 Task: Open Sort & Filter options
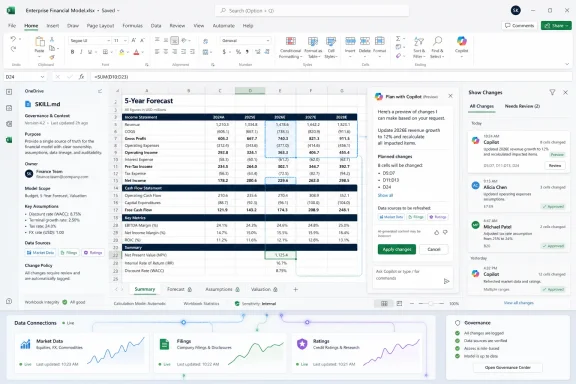pyautogui.click(x=419, y=47)
